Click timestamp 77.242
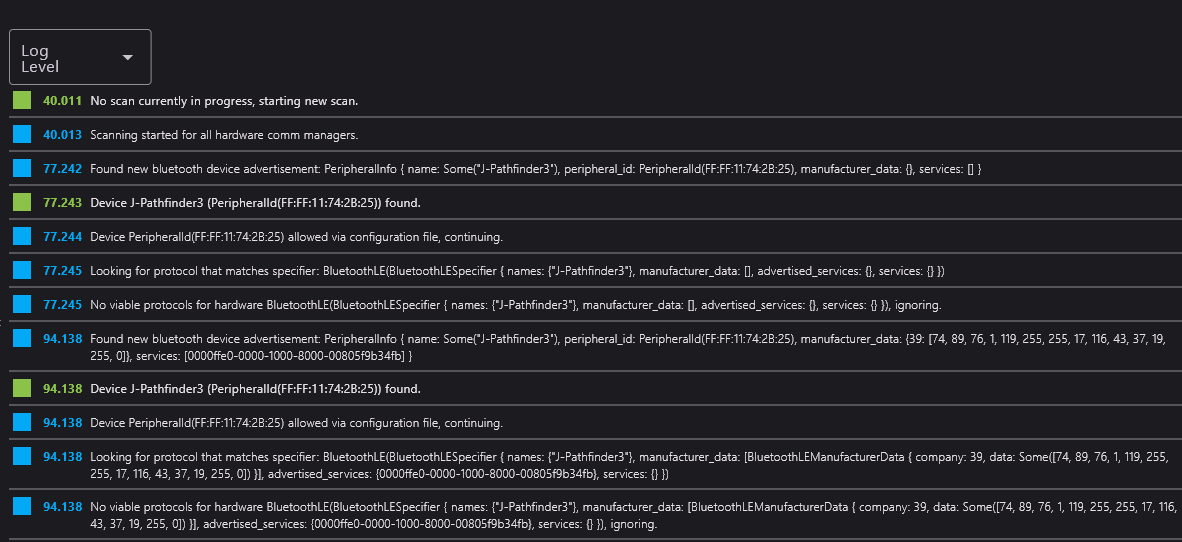1182x542 pixels. (x=63, y=170)
